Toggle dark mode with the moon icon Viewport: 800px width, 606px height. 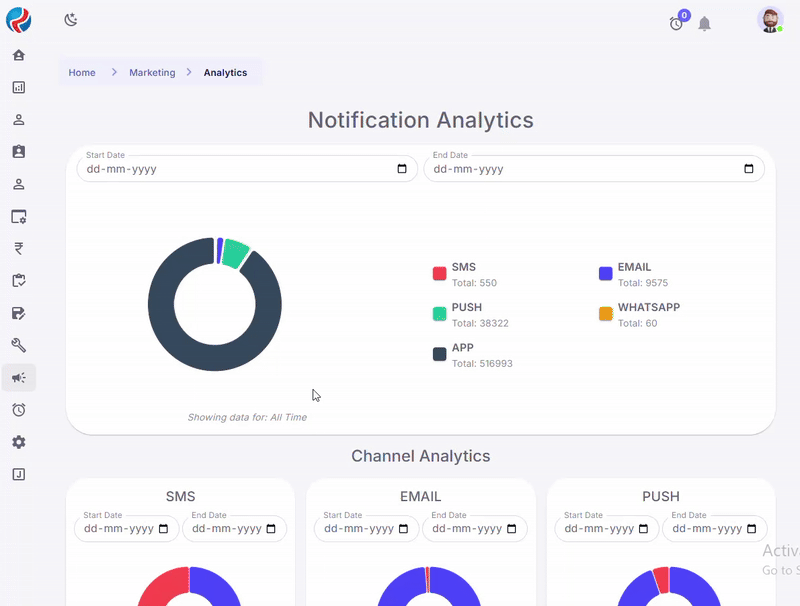(70, 20)
